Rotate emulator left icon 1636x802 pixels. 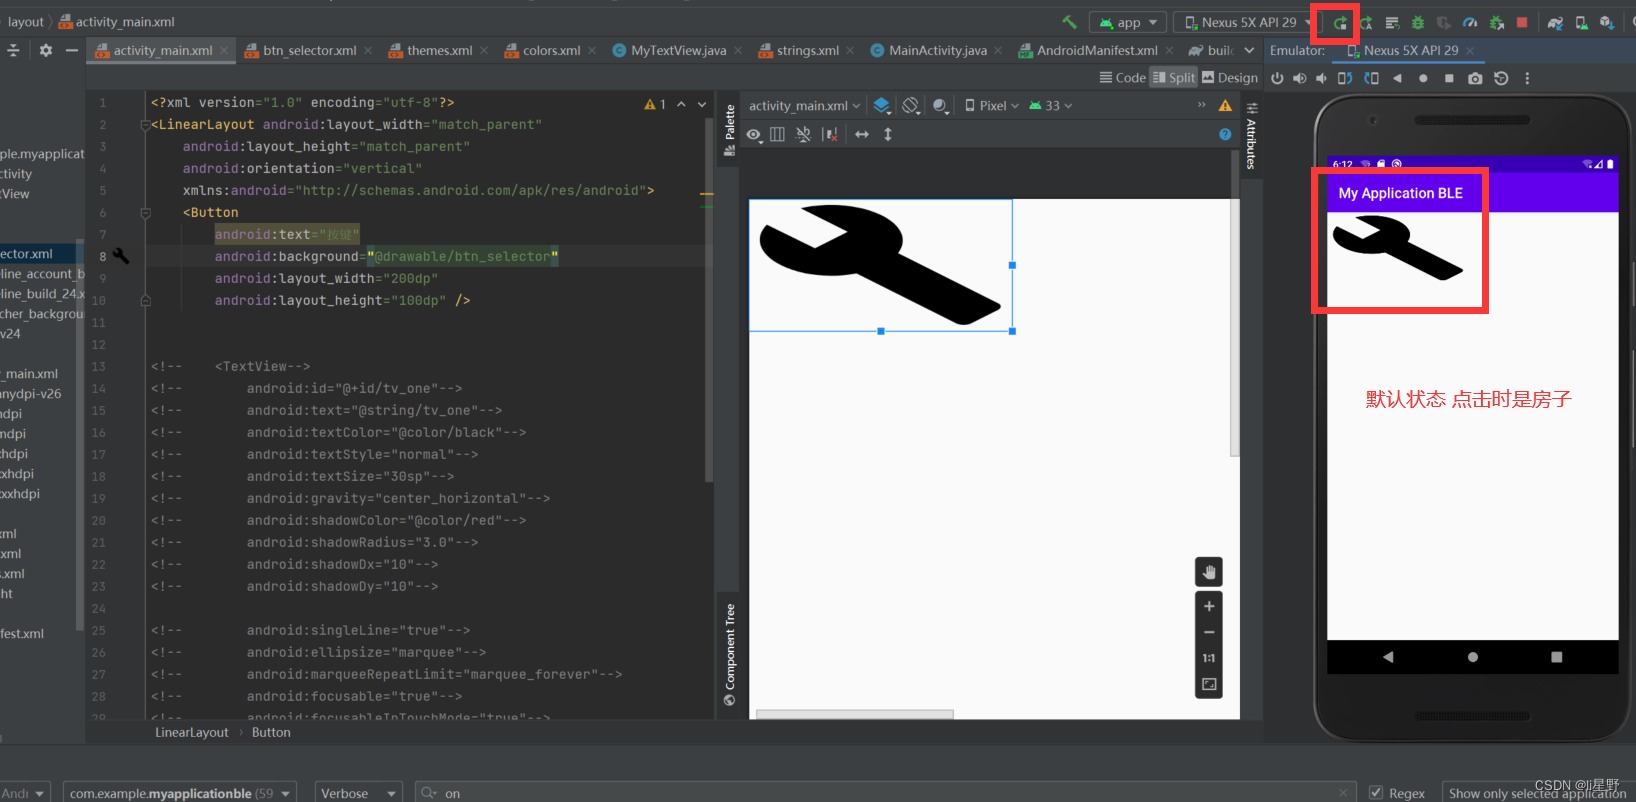coord(1345,78)
